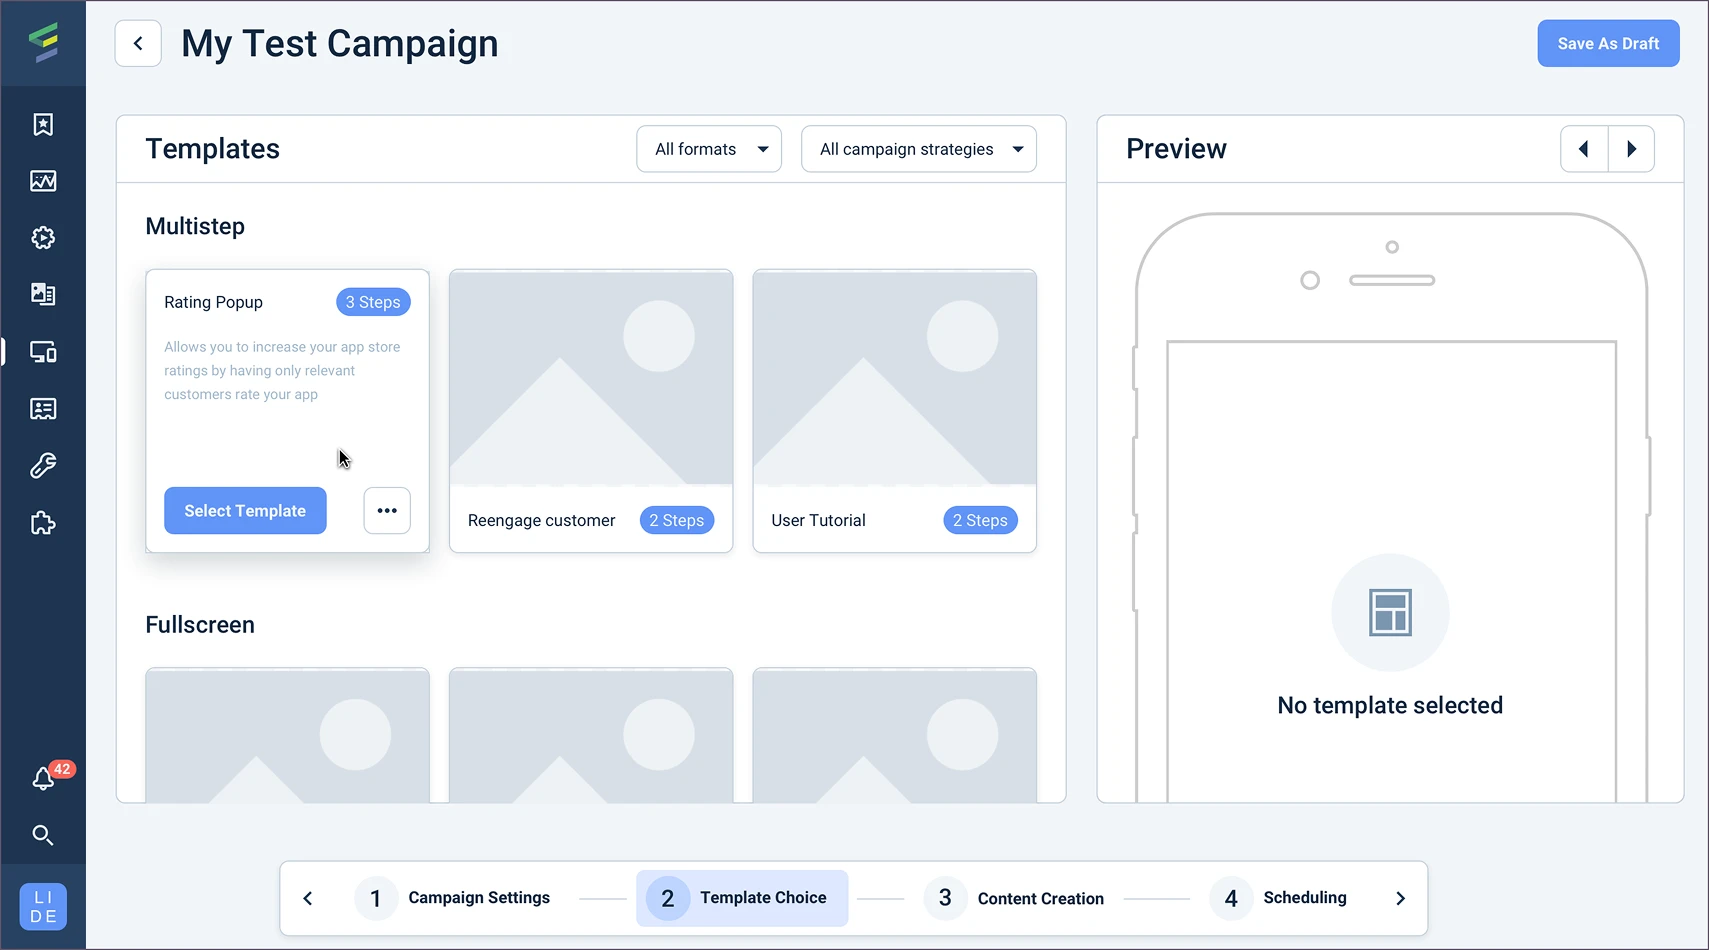Go back using the header back arrow

138,44
